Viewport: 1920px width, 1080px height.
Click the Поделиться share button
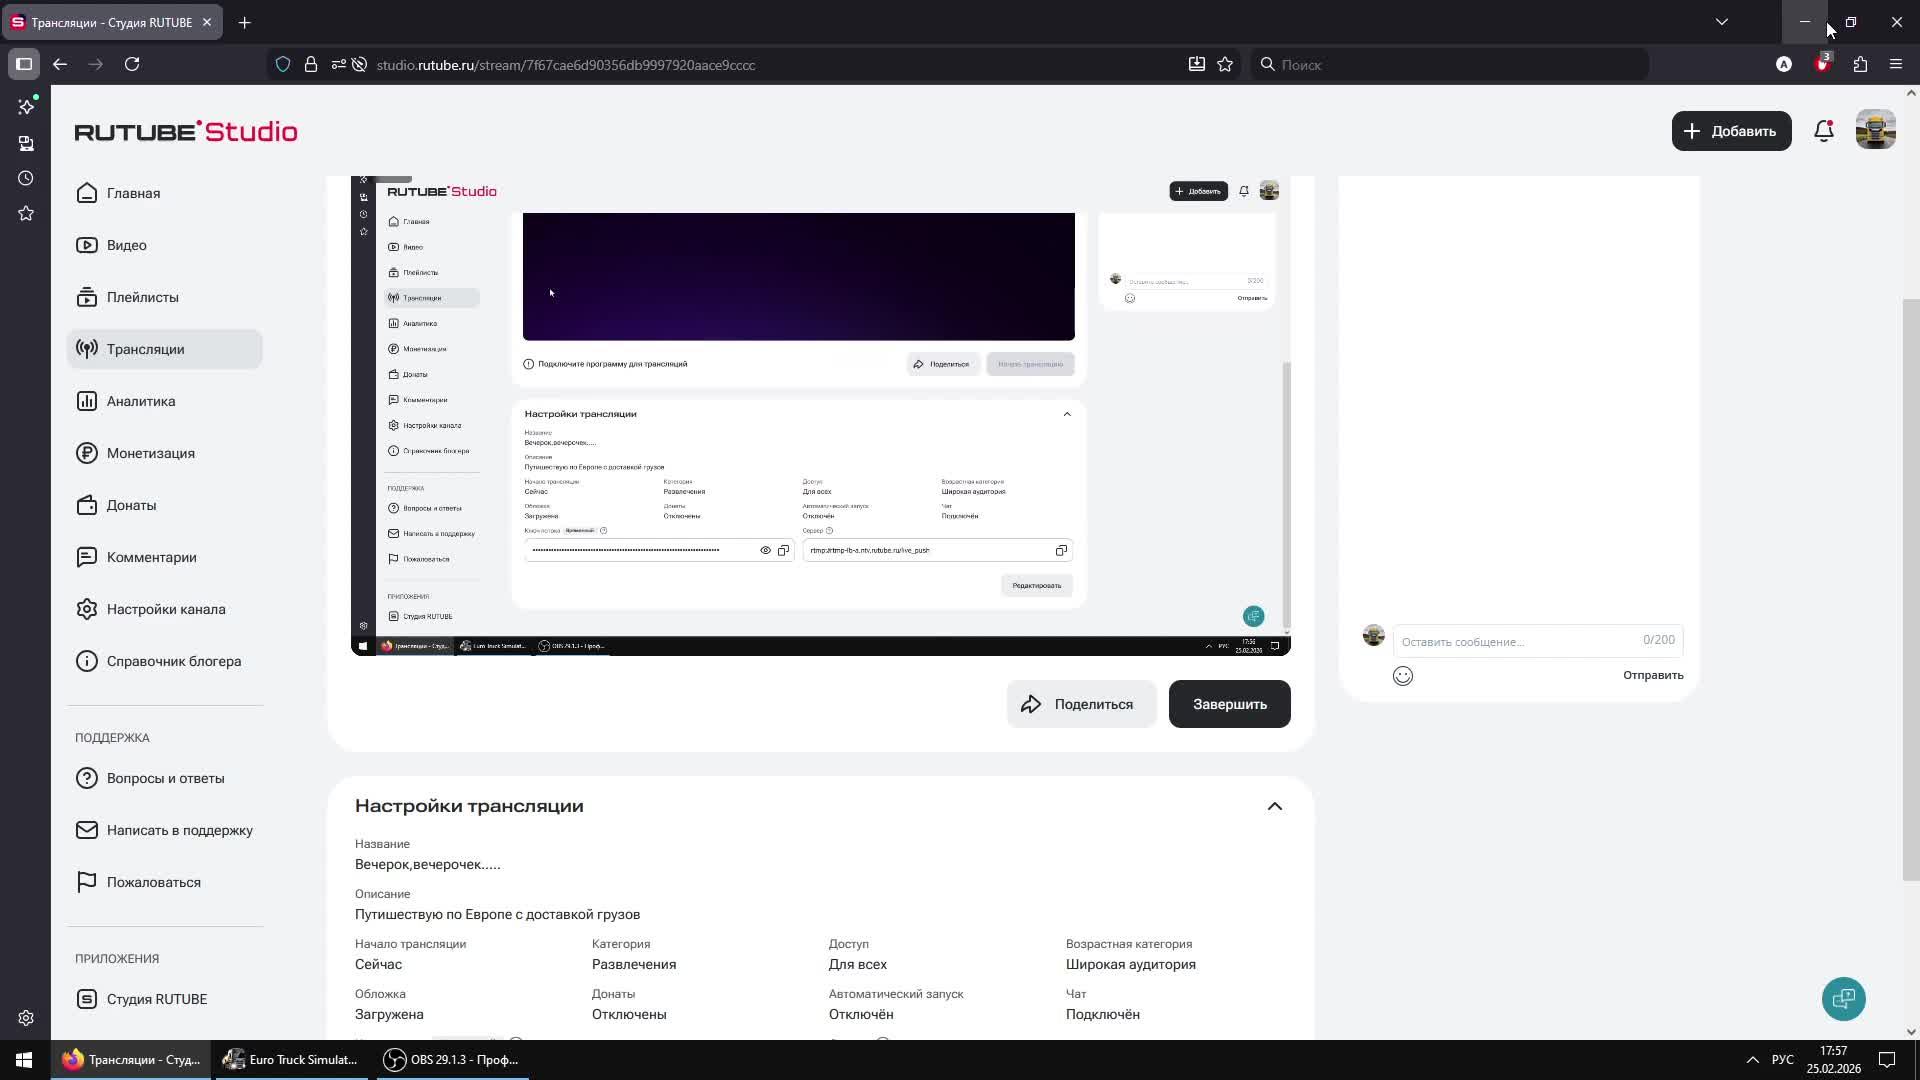click(1080, 704)
